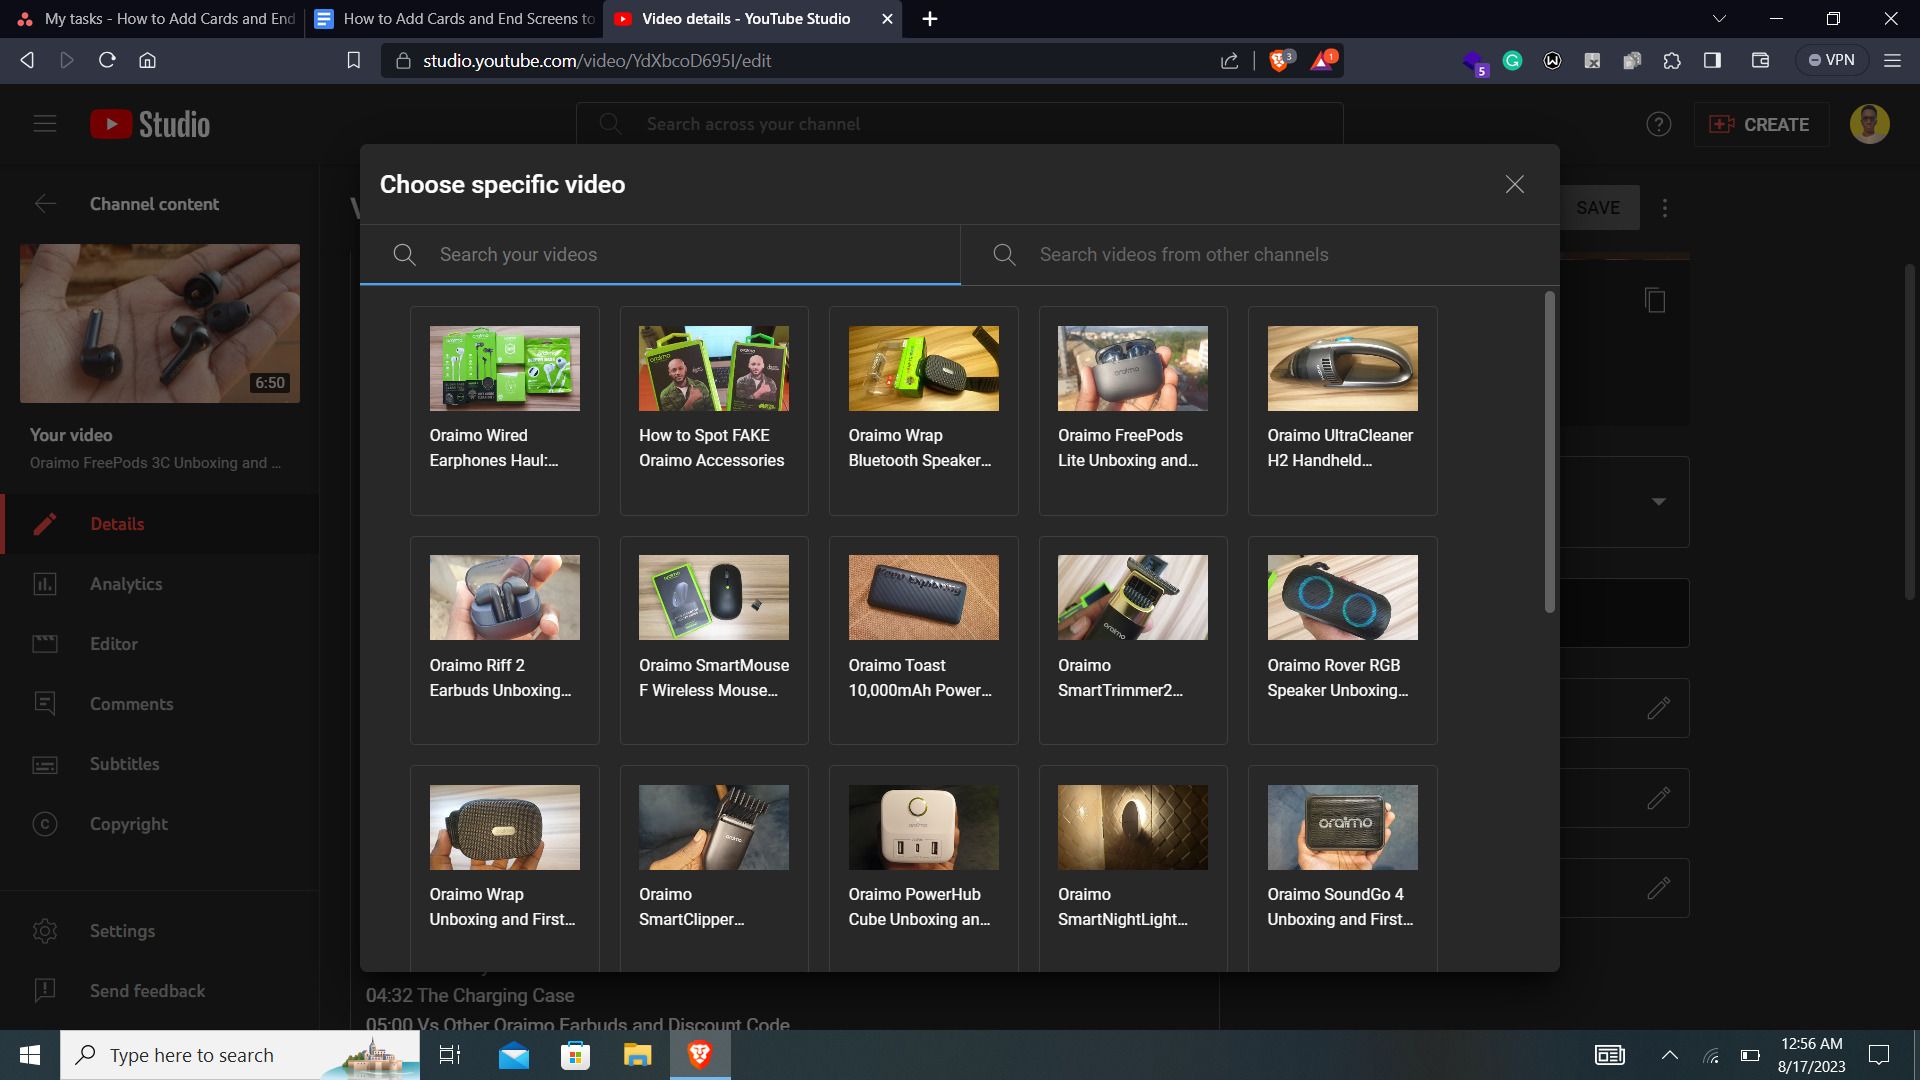Select Oraimo Toast 10,000mAh Power video
The image size is (1920, 1080).
(923, 640)
